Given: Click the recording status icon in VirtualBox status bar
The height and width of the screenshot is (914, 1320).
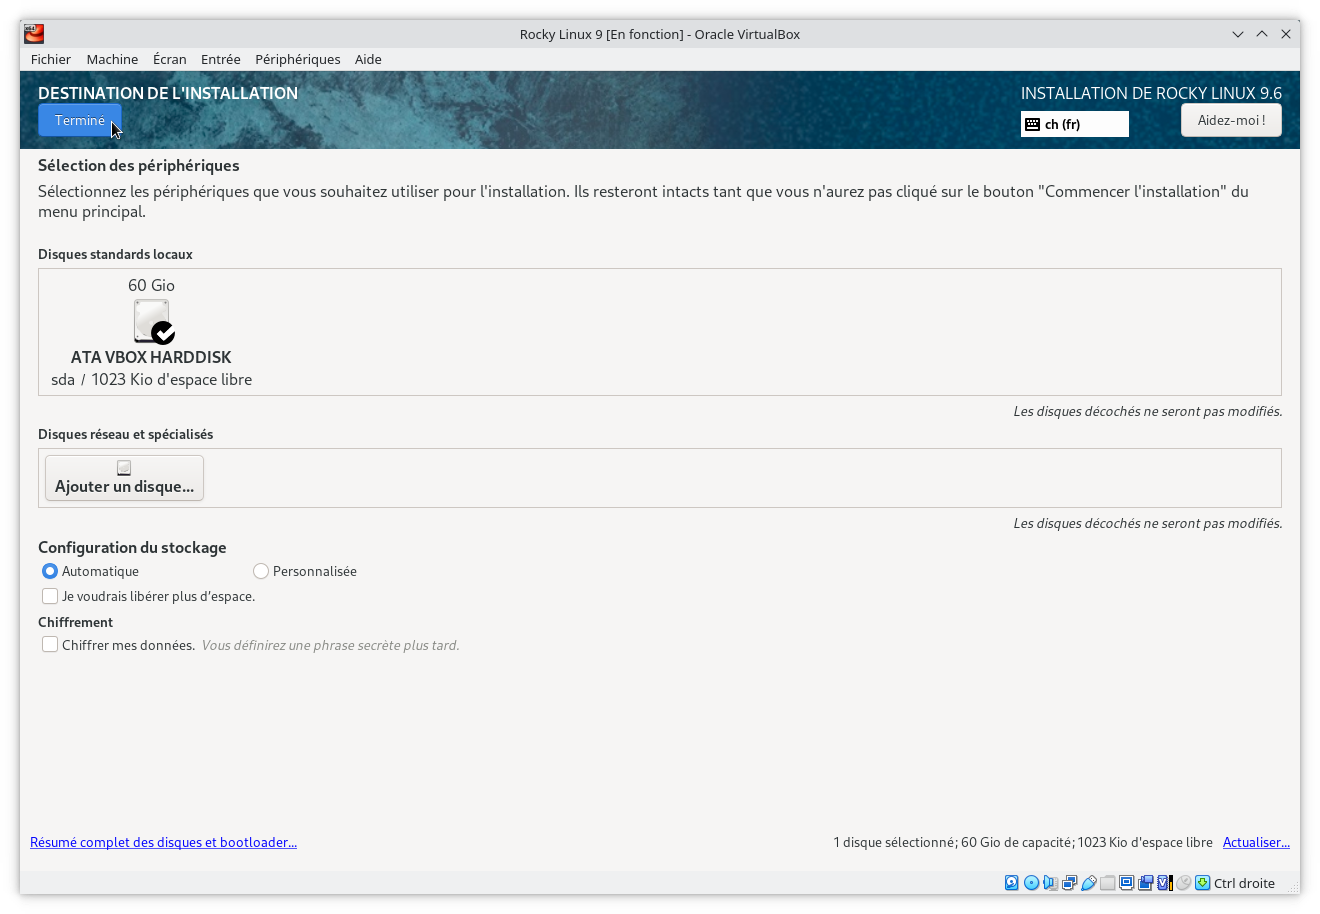Looking at the screenshot, I should pos(1144,882).
